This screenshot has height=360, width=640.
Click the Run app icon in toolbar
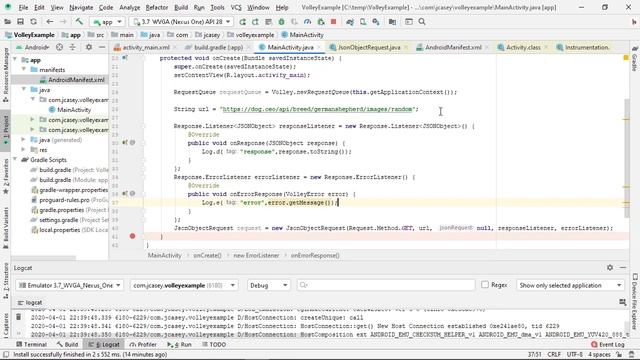coord(242,22)
